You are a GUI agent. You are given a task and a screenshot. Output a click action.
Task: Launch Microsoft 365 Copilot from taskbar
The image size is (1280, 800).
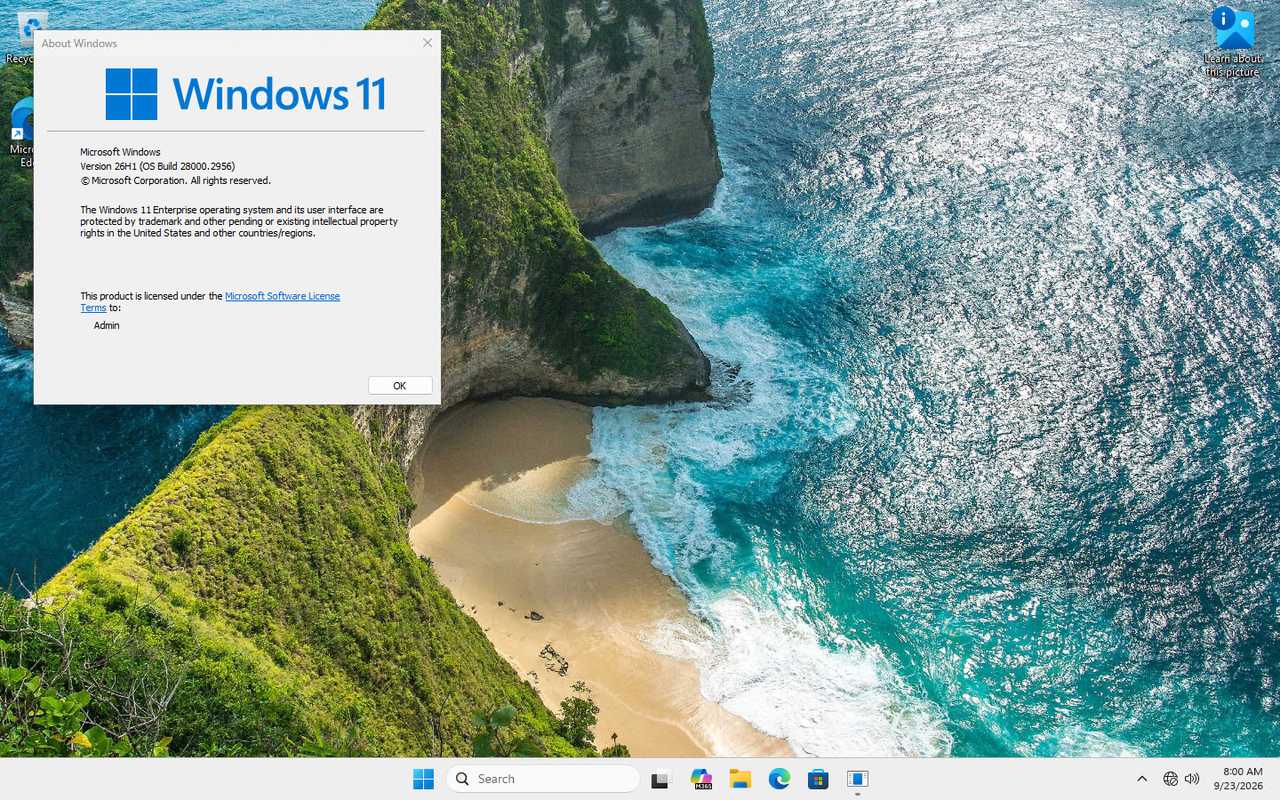pos(701,779)
